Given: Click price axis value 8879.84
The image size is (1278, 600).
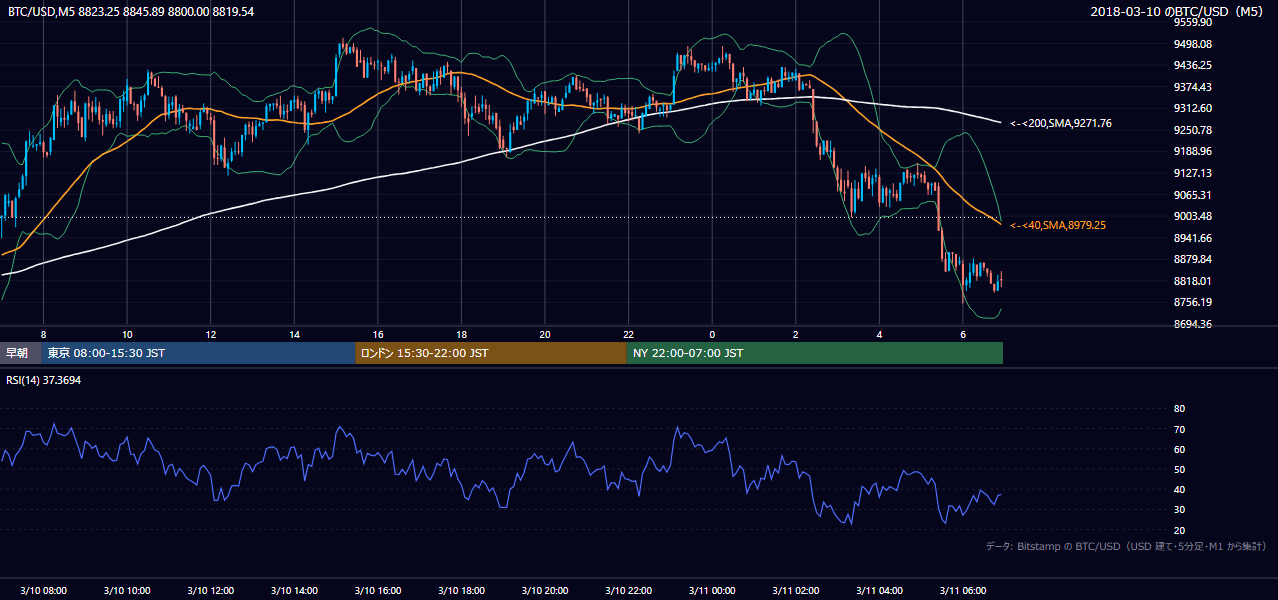Looking at the screenshot, I should [1193, 259].
